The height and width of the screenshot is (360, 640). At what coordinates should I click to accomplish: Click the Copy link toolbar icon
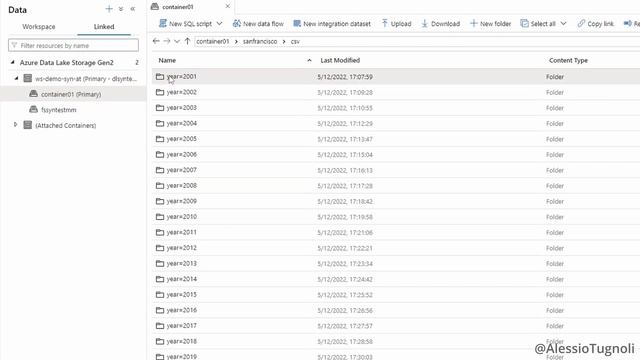pos(581,24)
